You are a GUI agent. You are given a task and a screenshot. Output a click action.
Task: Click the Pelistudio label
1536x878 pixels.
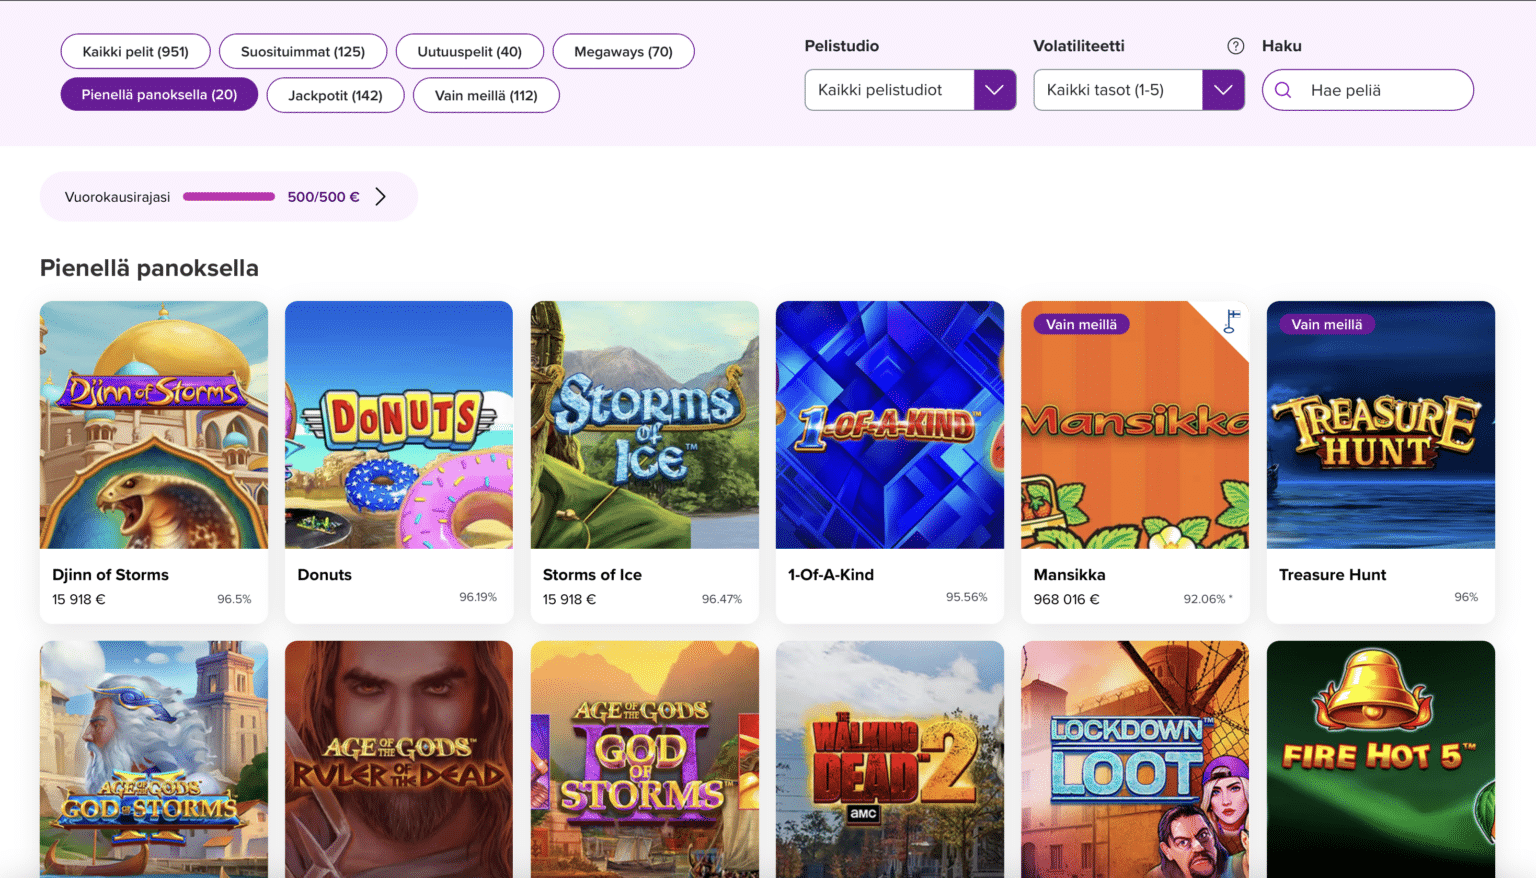click(x=842, y=46)
